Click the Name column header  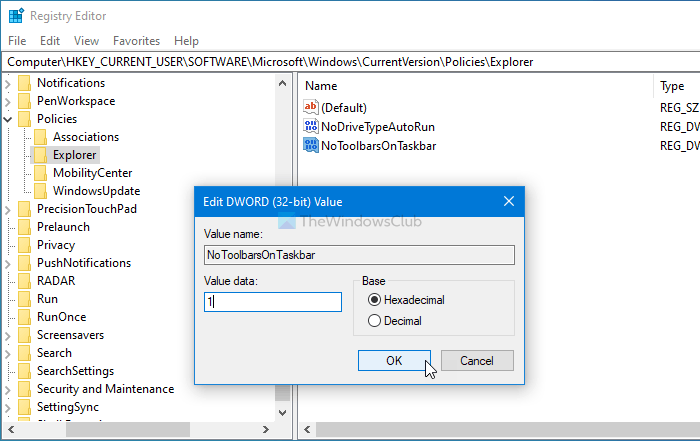click(475, 86)
